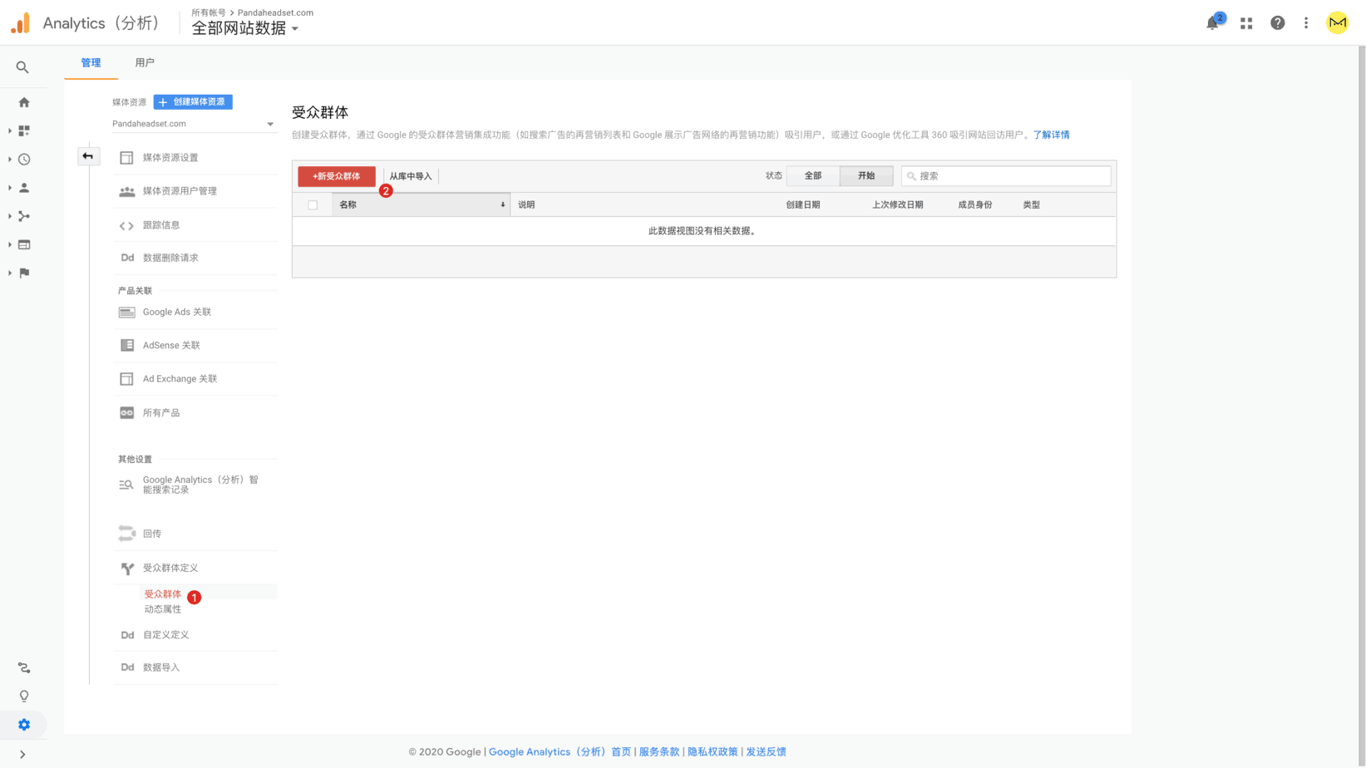Screen dimensions: 1366x768
Task: Open the 全部网站数据 view selector
Action: pos(245,29)
